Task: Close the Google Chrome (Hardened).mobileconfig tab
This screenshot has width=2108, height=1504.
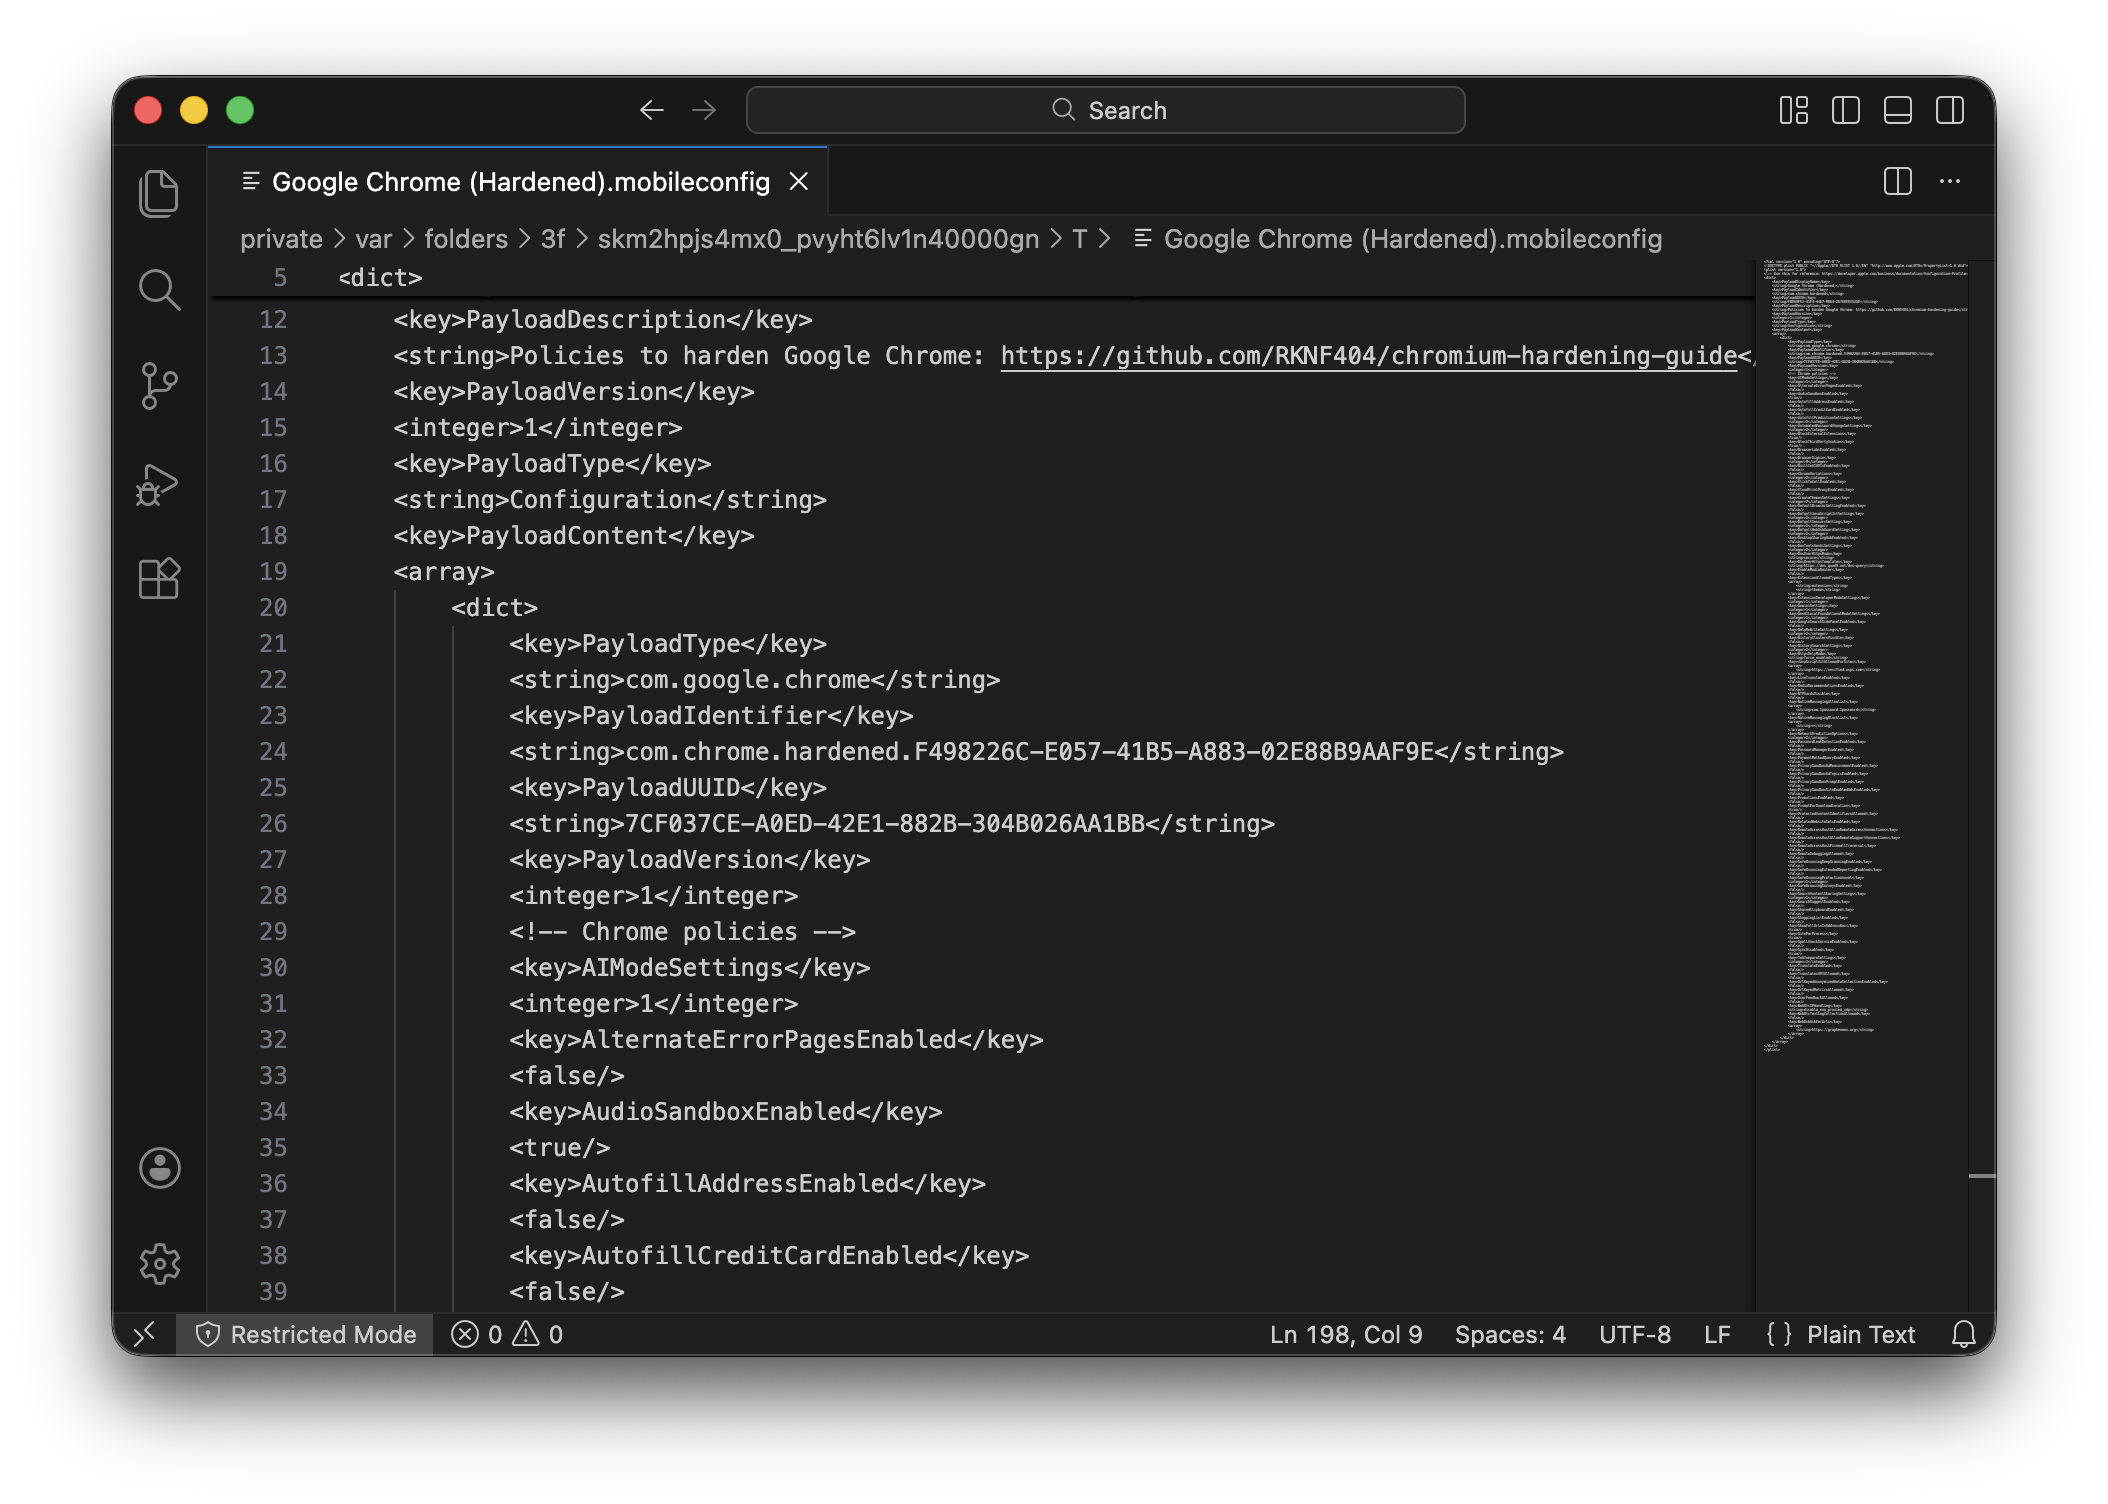Action: [x=798, y=181]
